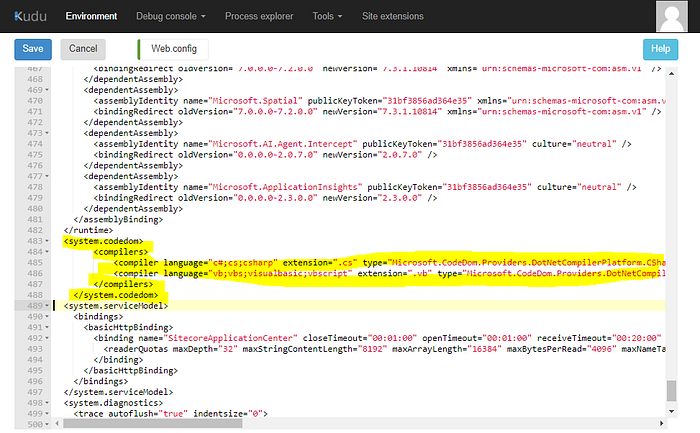Click the <system.serviceModel> opening tag
700x433 pixels.
coord(116,306)
